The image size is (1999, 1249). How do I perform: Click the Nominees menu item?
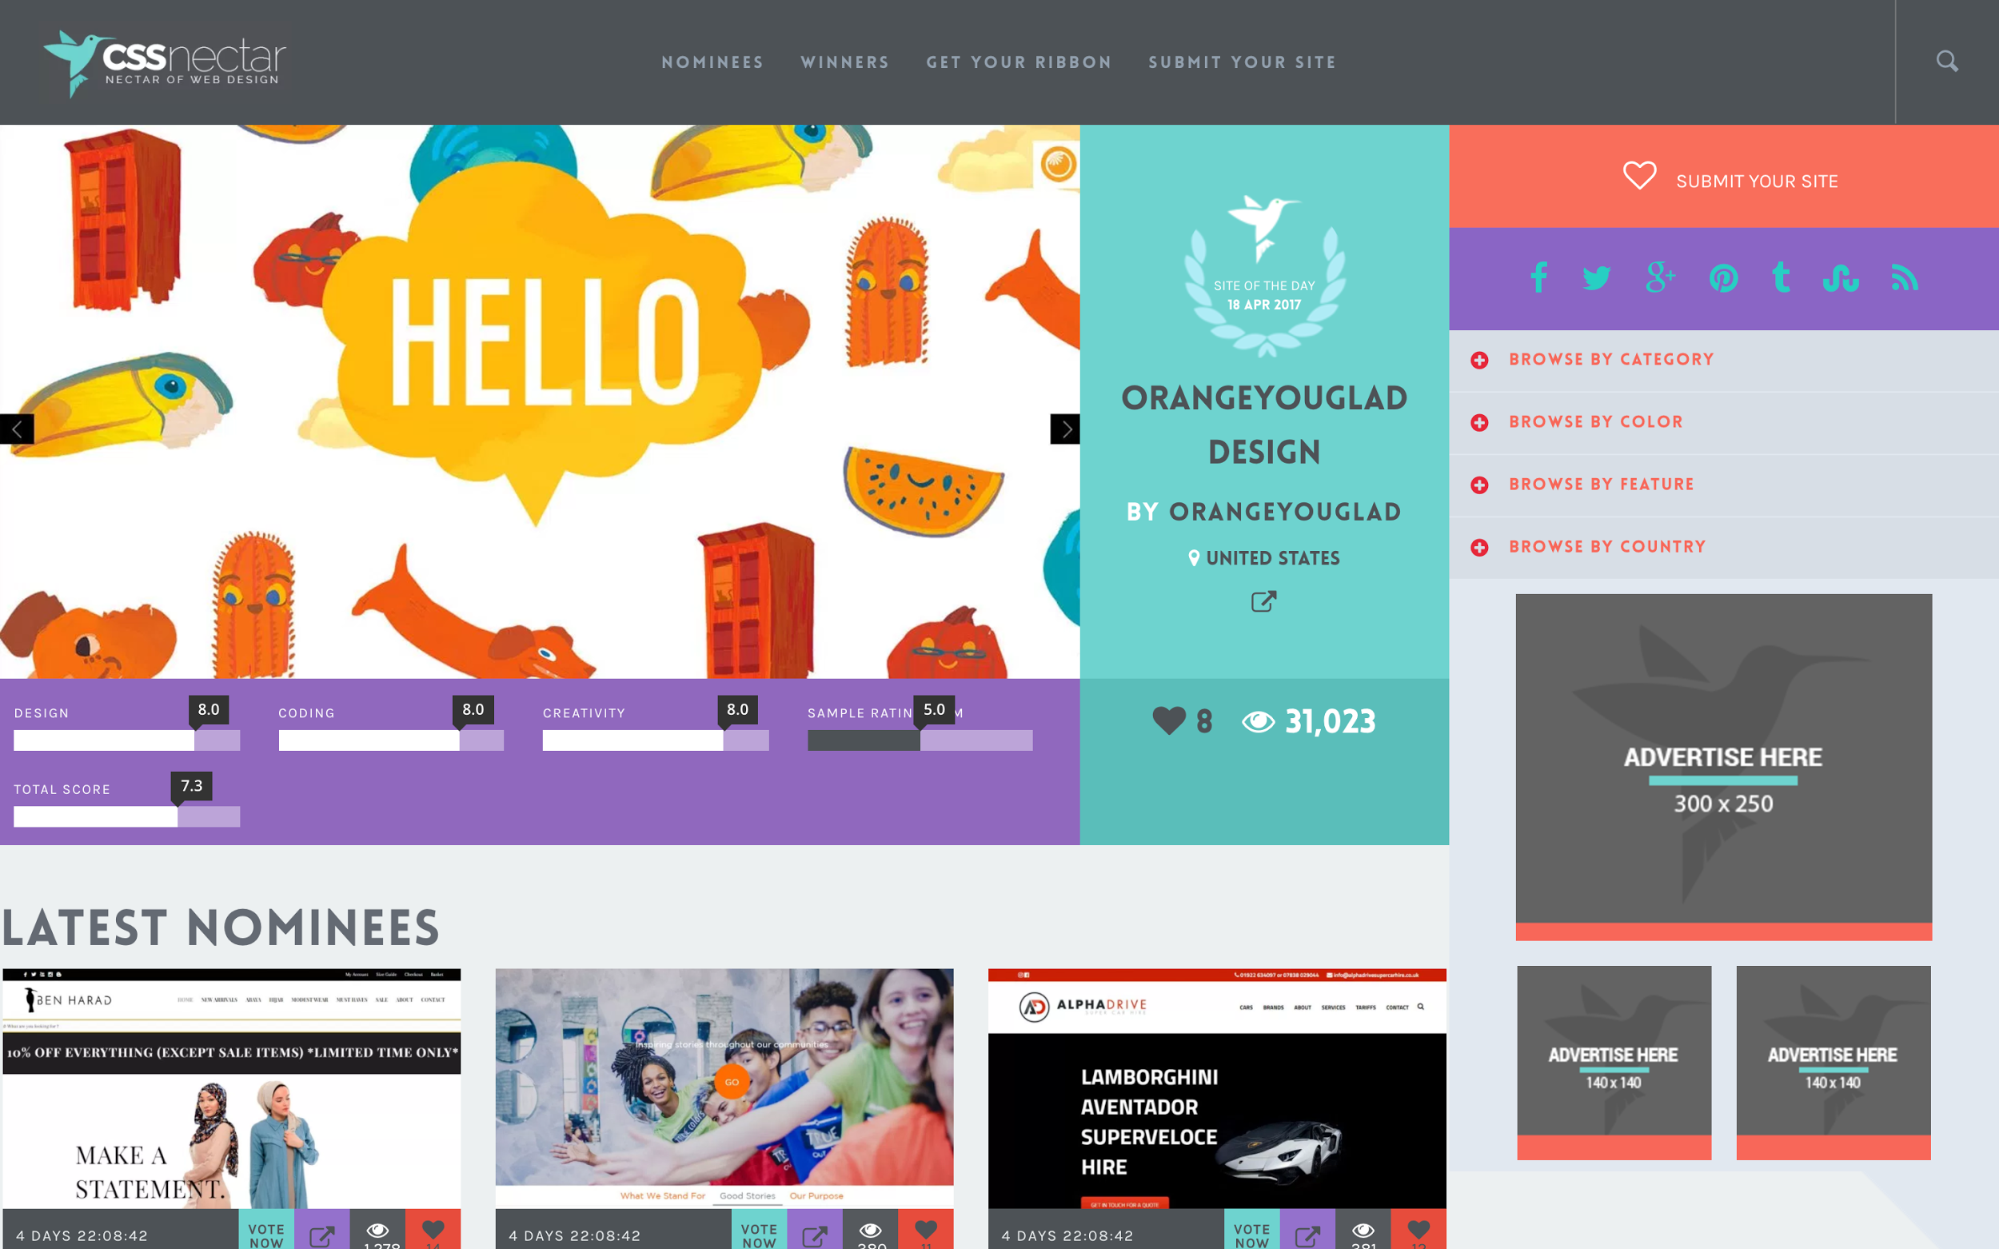tap(710, 62)
